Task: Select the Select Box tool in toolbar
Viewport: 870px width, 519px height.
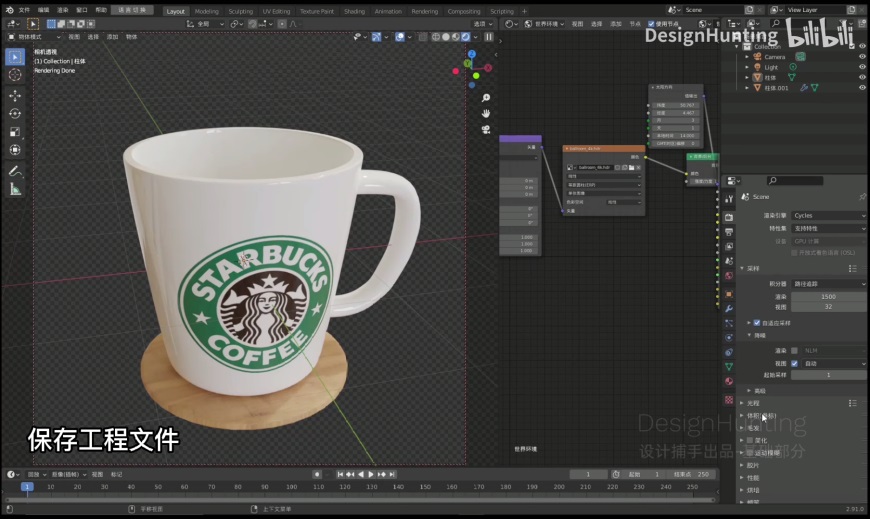Action: tap(15, 57)
